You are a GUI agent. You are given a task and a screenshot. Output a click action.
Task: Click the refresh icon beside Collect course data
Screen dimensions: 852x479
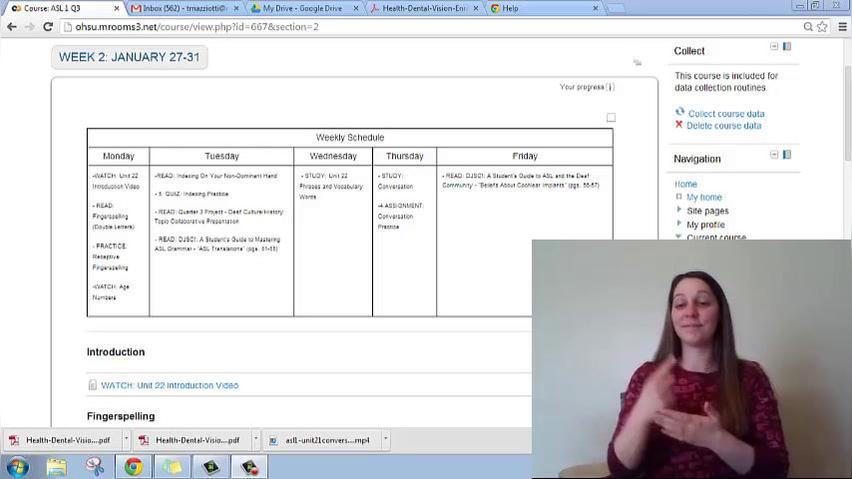[679, 112]
